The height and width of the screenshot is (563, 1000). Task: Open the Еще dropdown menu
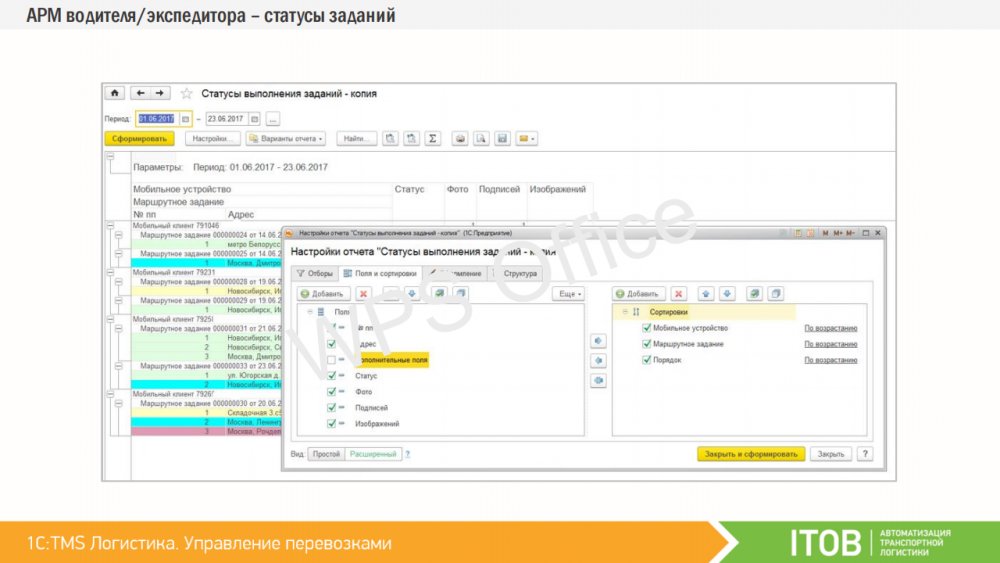tap(567, 294)
